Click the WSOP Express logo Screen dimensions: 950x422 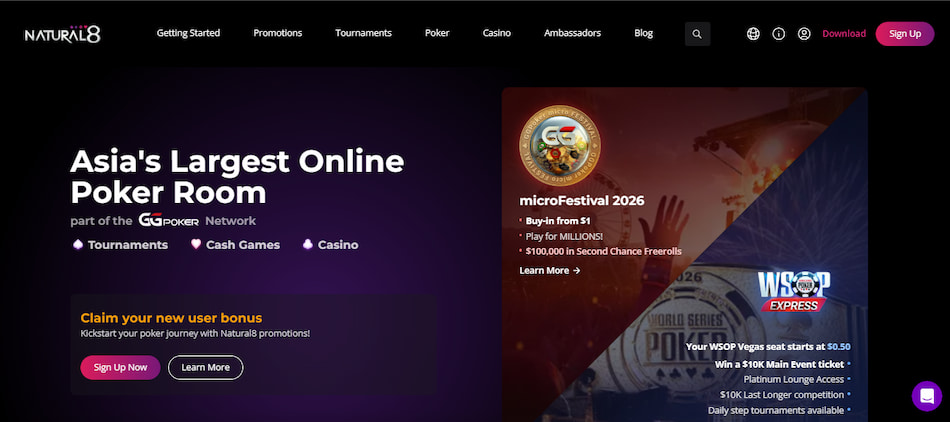[x=794, y=291]
